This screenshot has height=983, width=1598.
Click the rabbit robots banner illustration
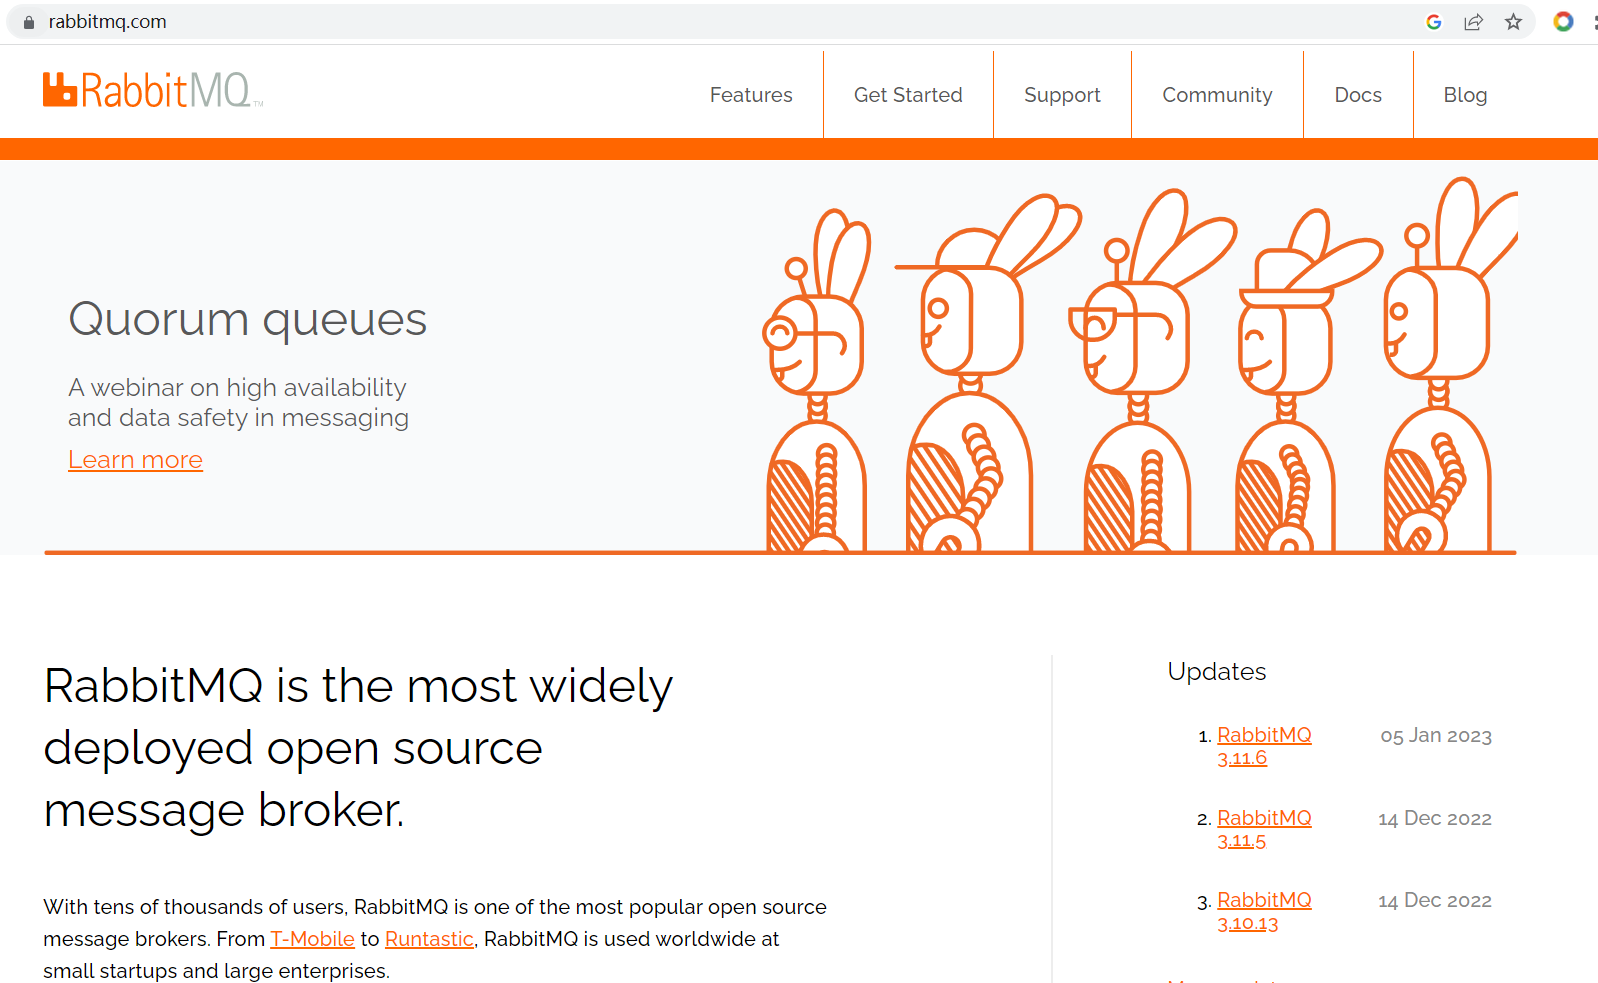1140,366
